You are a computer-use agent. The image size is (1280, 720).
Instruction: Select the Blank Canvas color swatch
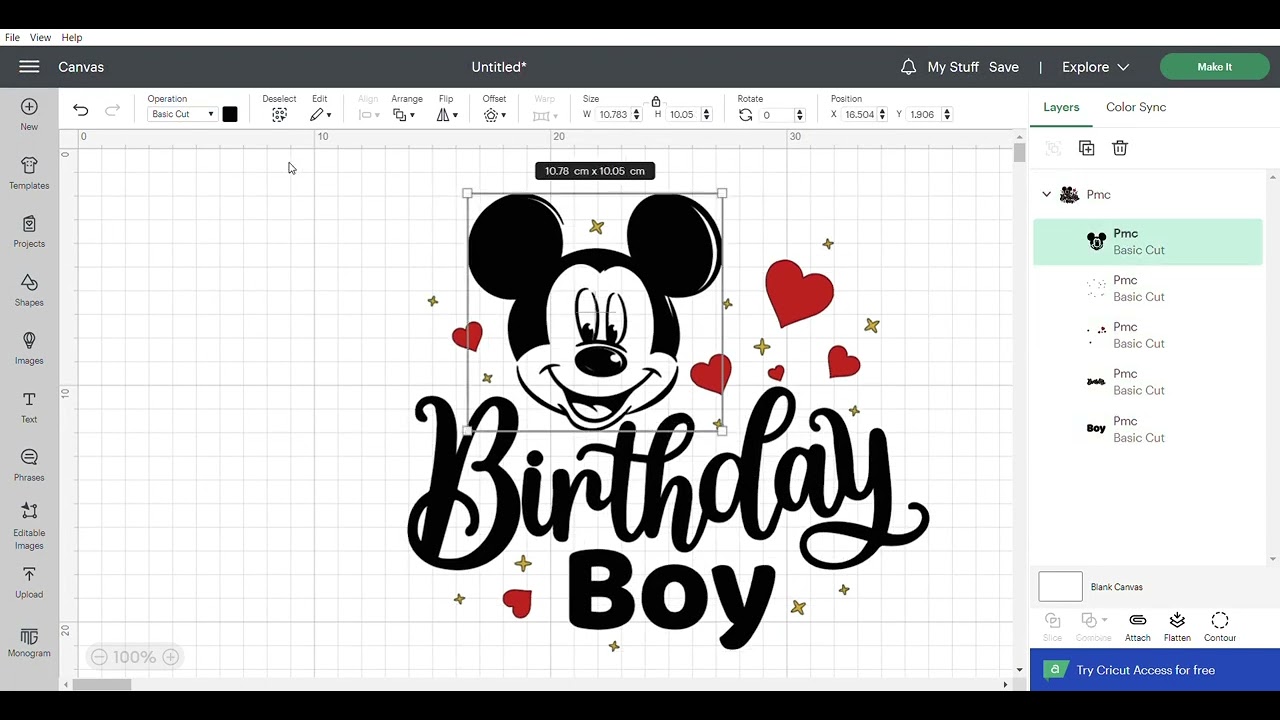tap(1060, 587)
